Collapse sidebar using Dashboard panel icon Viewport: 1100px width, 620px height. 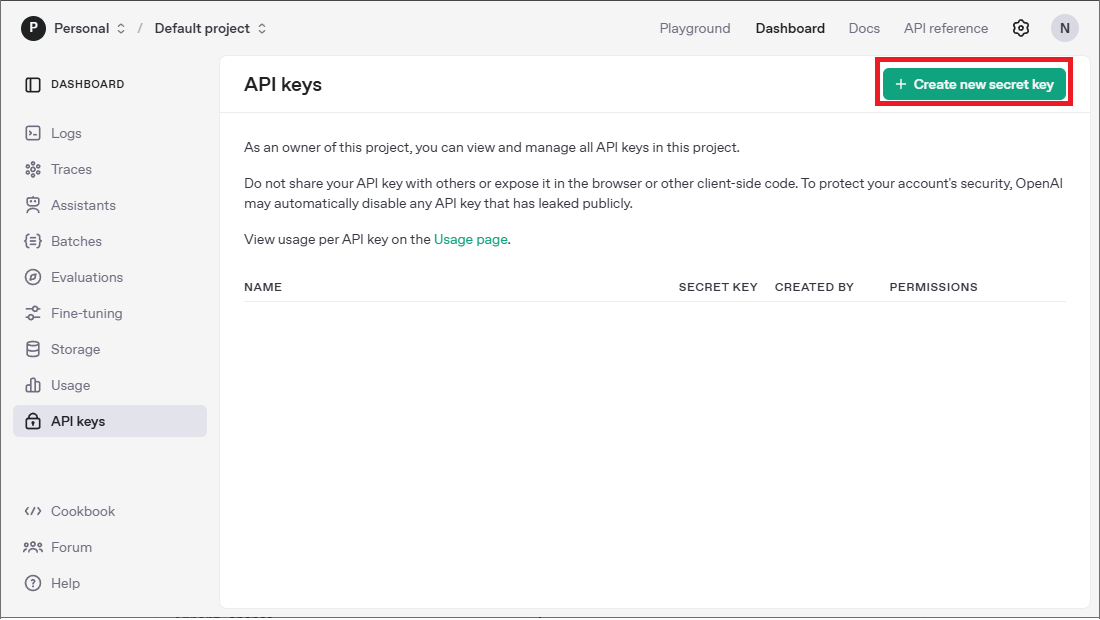pyautogui.click(x=33, y=85)
